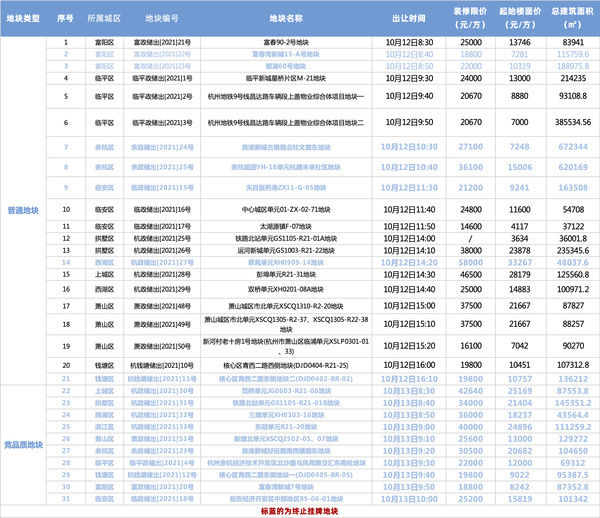Select the price cap 58000
Image resolution: width=600 pixels, height=518 pixels.
coord(471,263)
